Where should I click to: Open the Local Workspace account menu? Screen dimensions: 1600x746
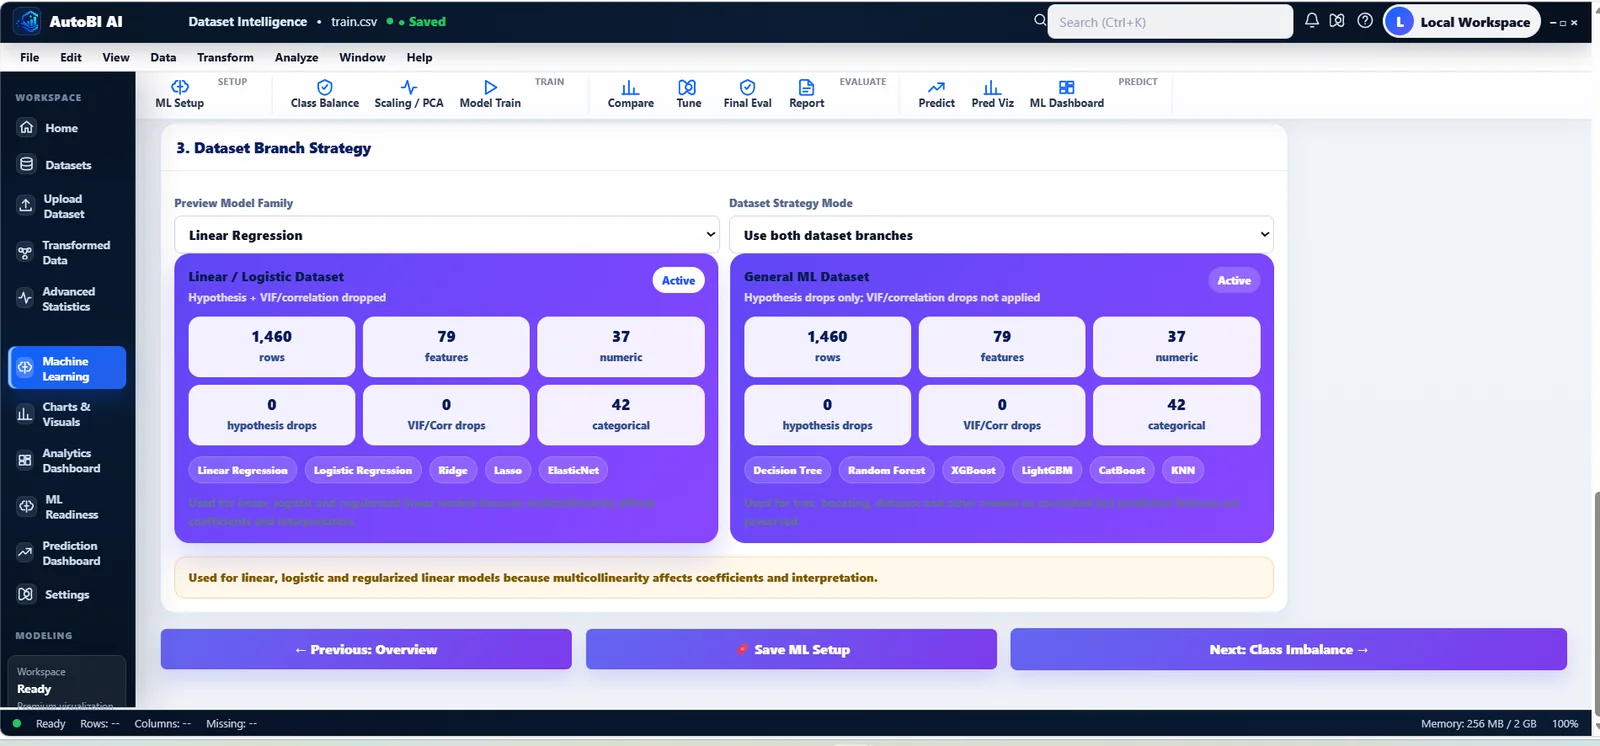click(1461, 21)
